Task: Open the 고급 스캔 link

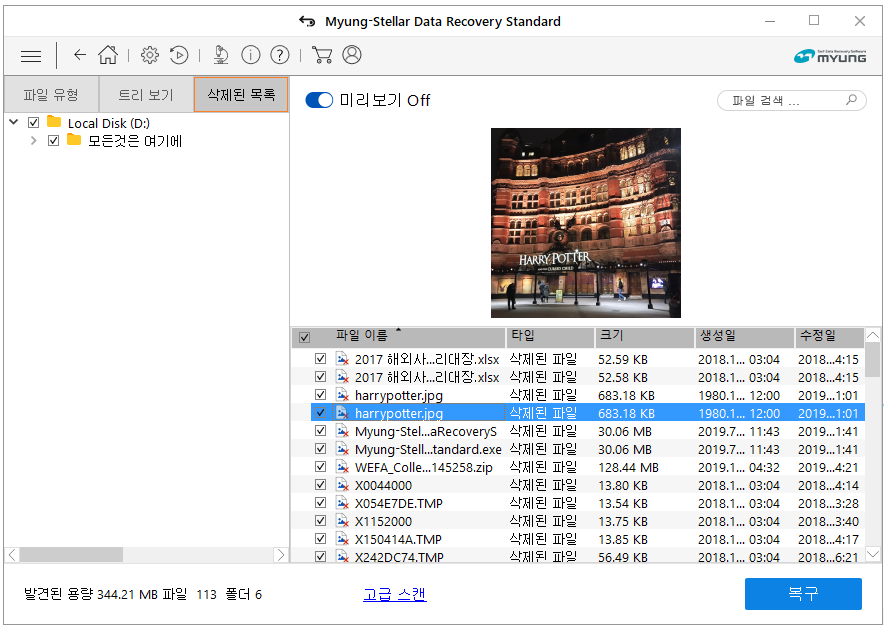Action: click(x=394, y=594)
